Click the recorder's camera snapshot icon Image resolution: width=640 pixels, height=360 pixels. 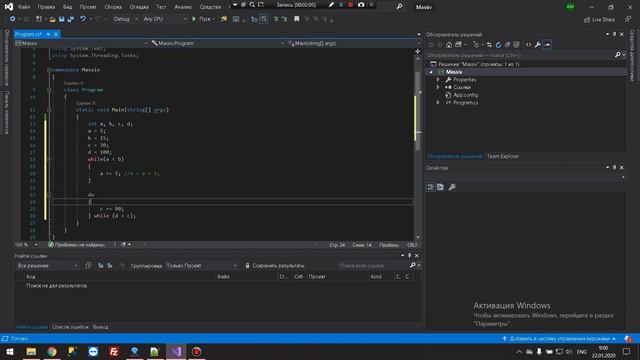pos(361,5)
